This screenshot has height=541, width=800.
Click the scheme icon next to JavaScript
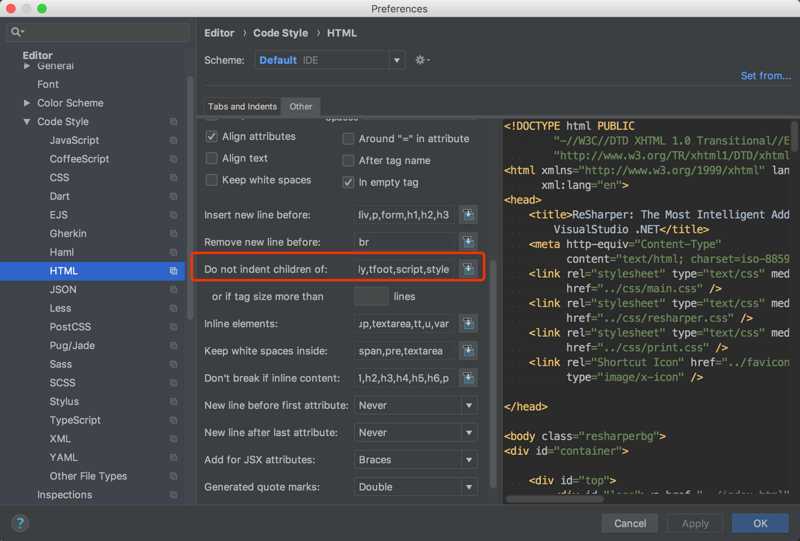pyautogui.click(x=173, y=140)
